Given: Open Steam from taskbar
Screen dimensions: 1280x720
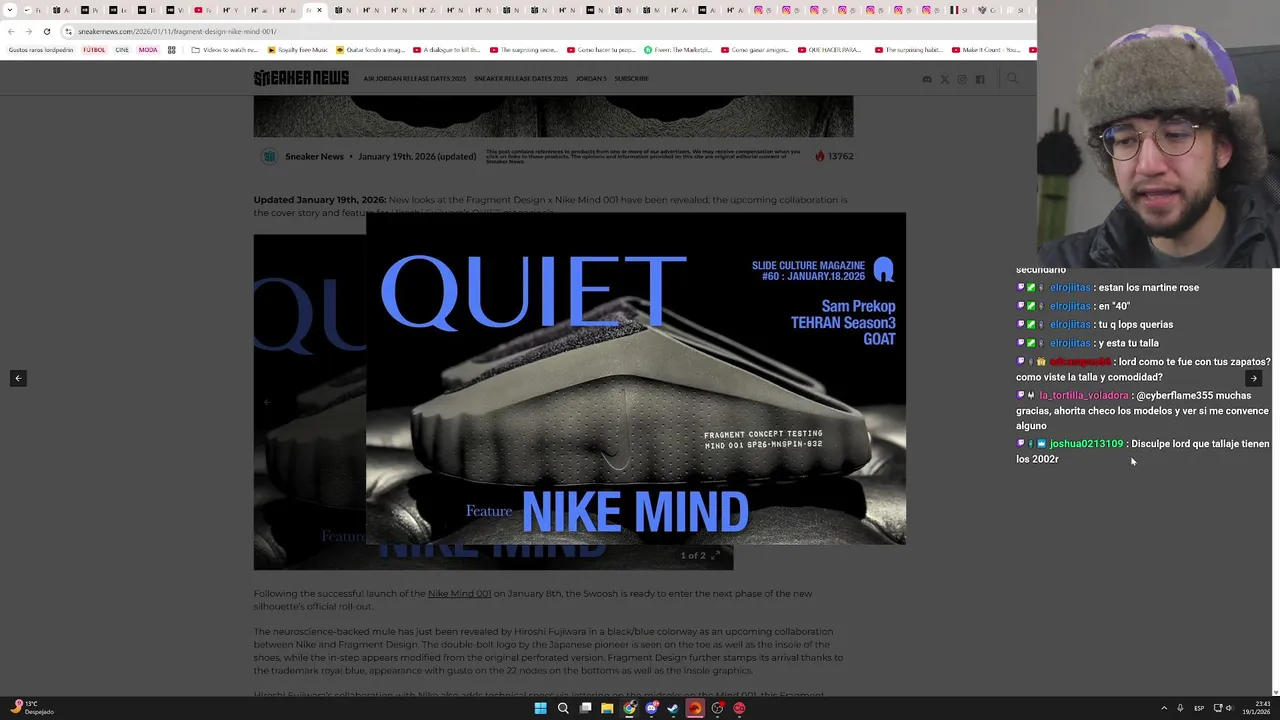Looking at the screenshot, I should pyautogui.click(x=673, y=708).
